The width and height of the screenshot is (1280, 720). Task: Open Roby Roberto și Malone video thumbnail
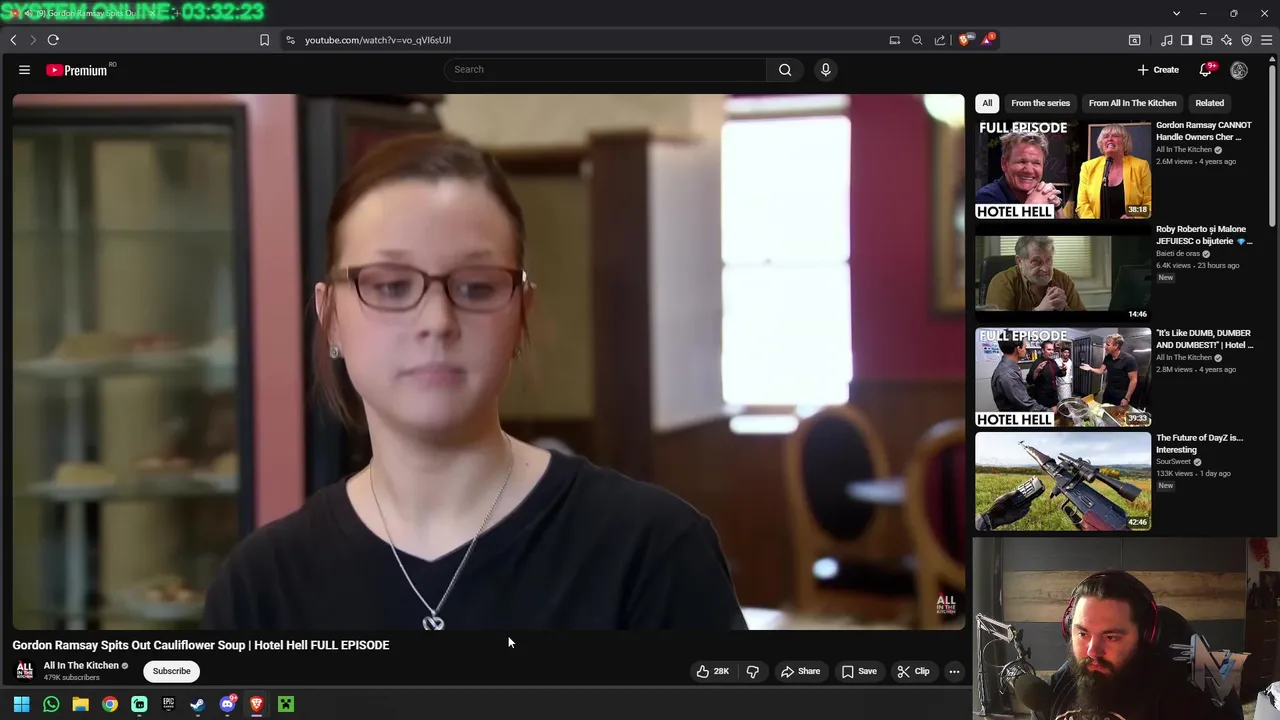coord(1063,273)
